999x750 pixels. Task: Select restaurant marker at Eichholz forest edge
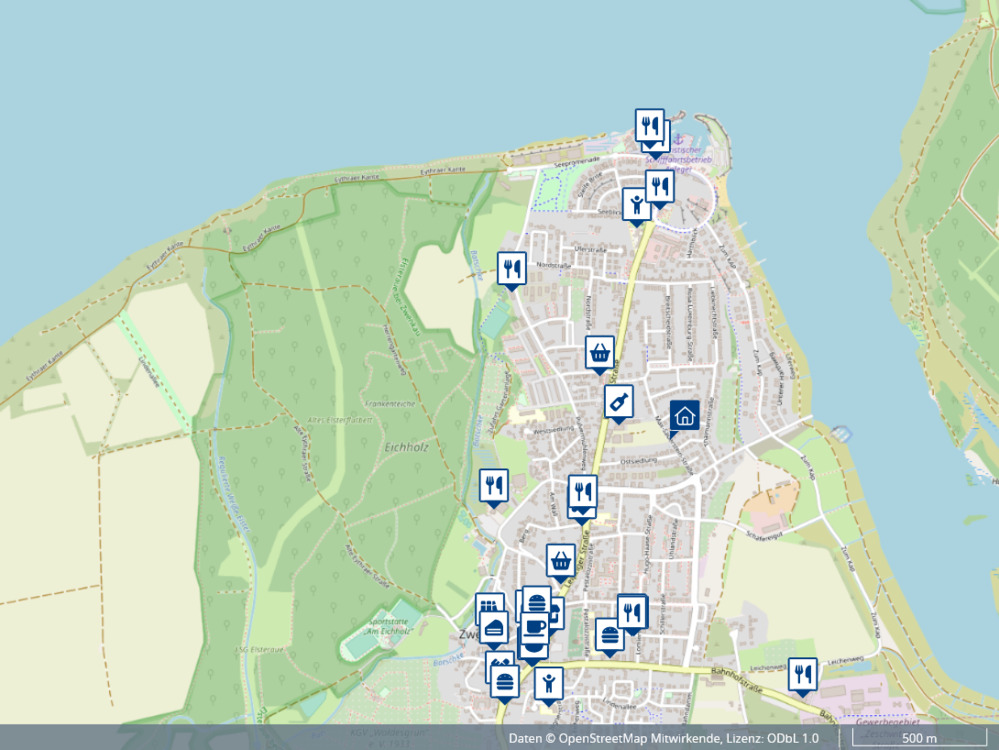(x=493, y=486)
